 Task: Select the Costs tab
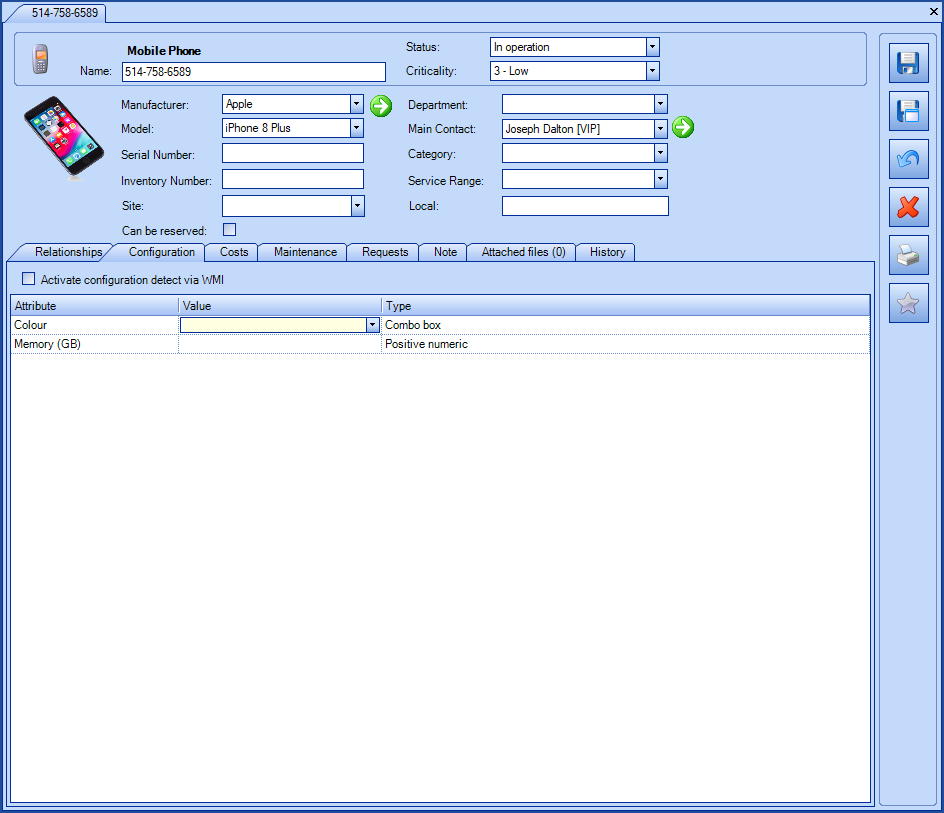[231, 252]
